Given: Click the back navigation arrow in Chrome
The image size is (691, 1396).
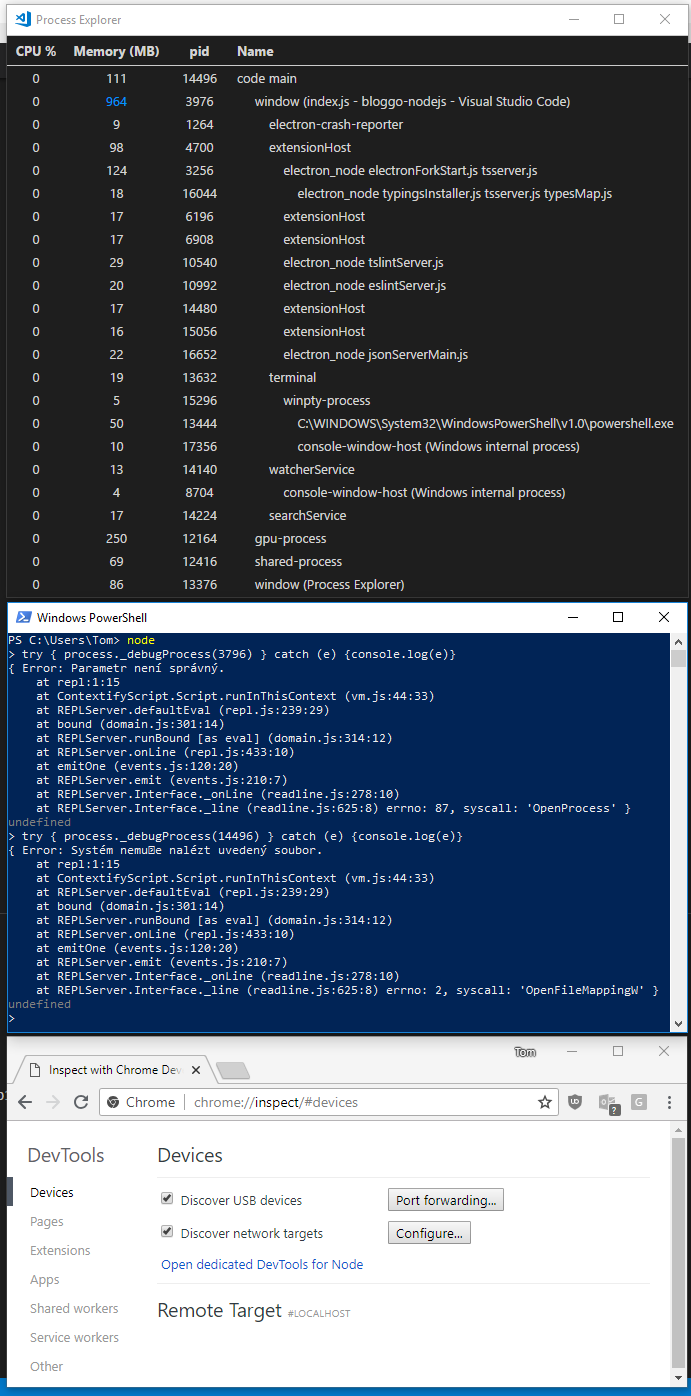Looking at the screenshot, I should (x=24, y=1101).
